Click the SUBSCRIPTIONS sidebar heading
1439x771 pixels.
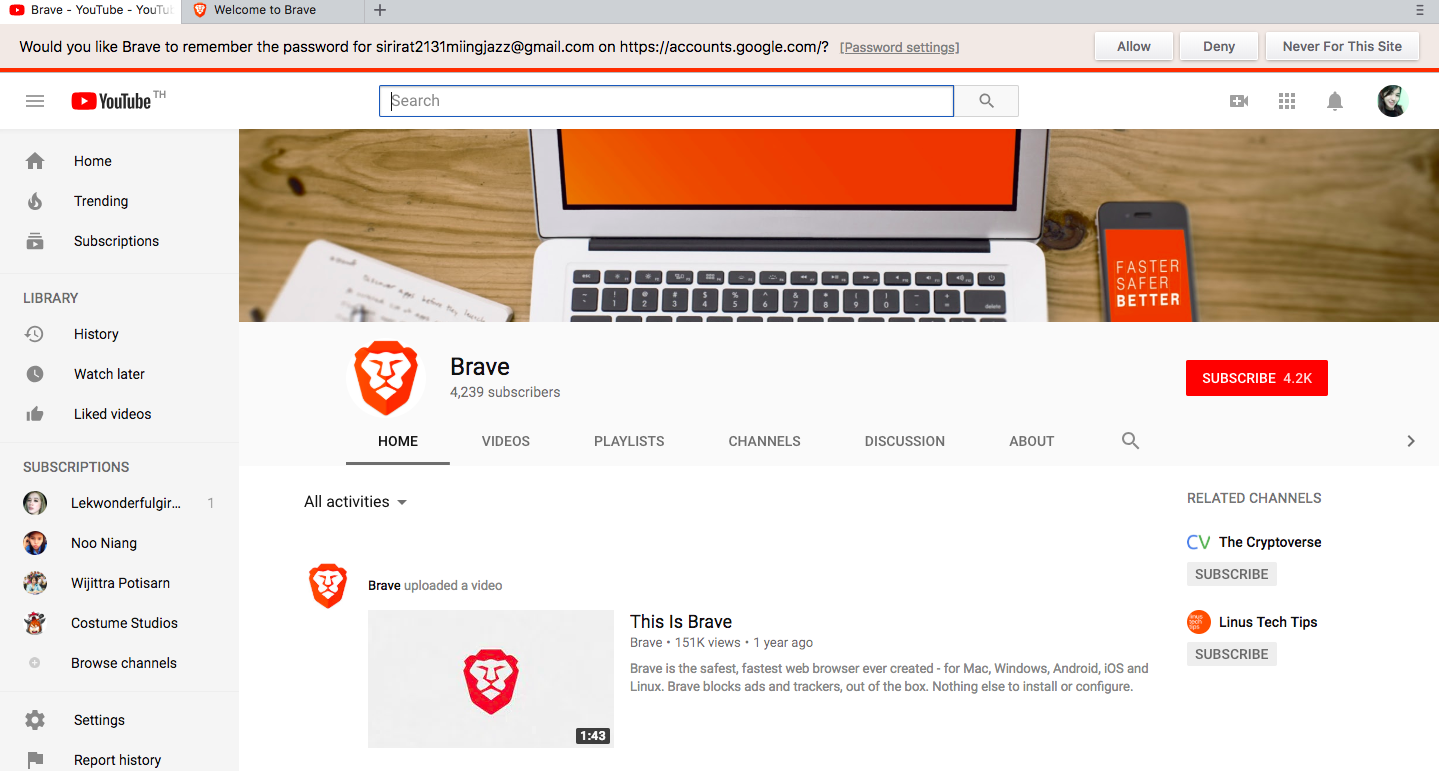click(76, 467)
